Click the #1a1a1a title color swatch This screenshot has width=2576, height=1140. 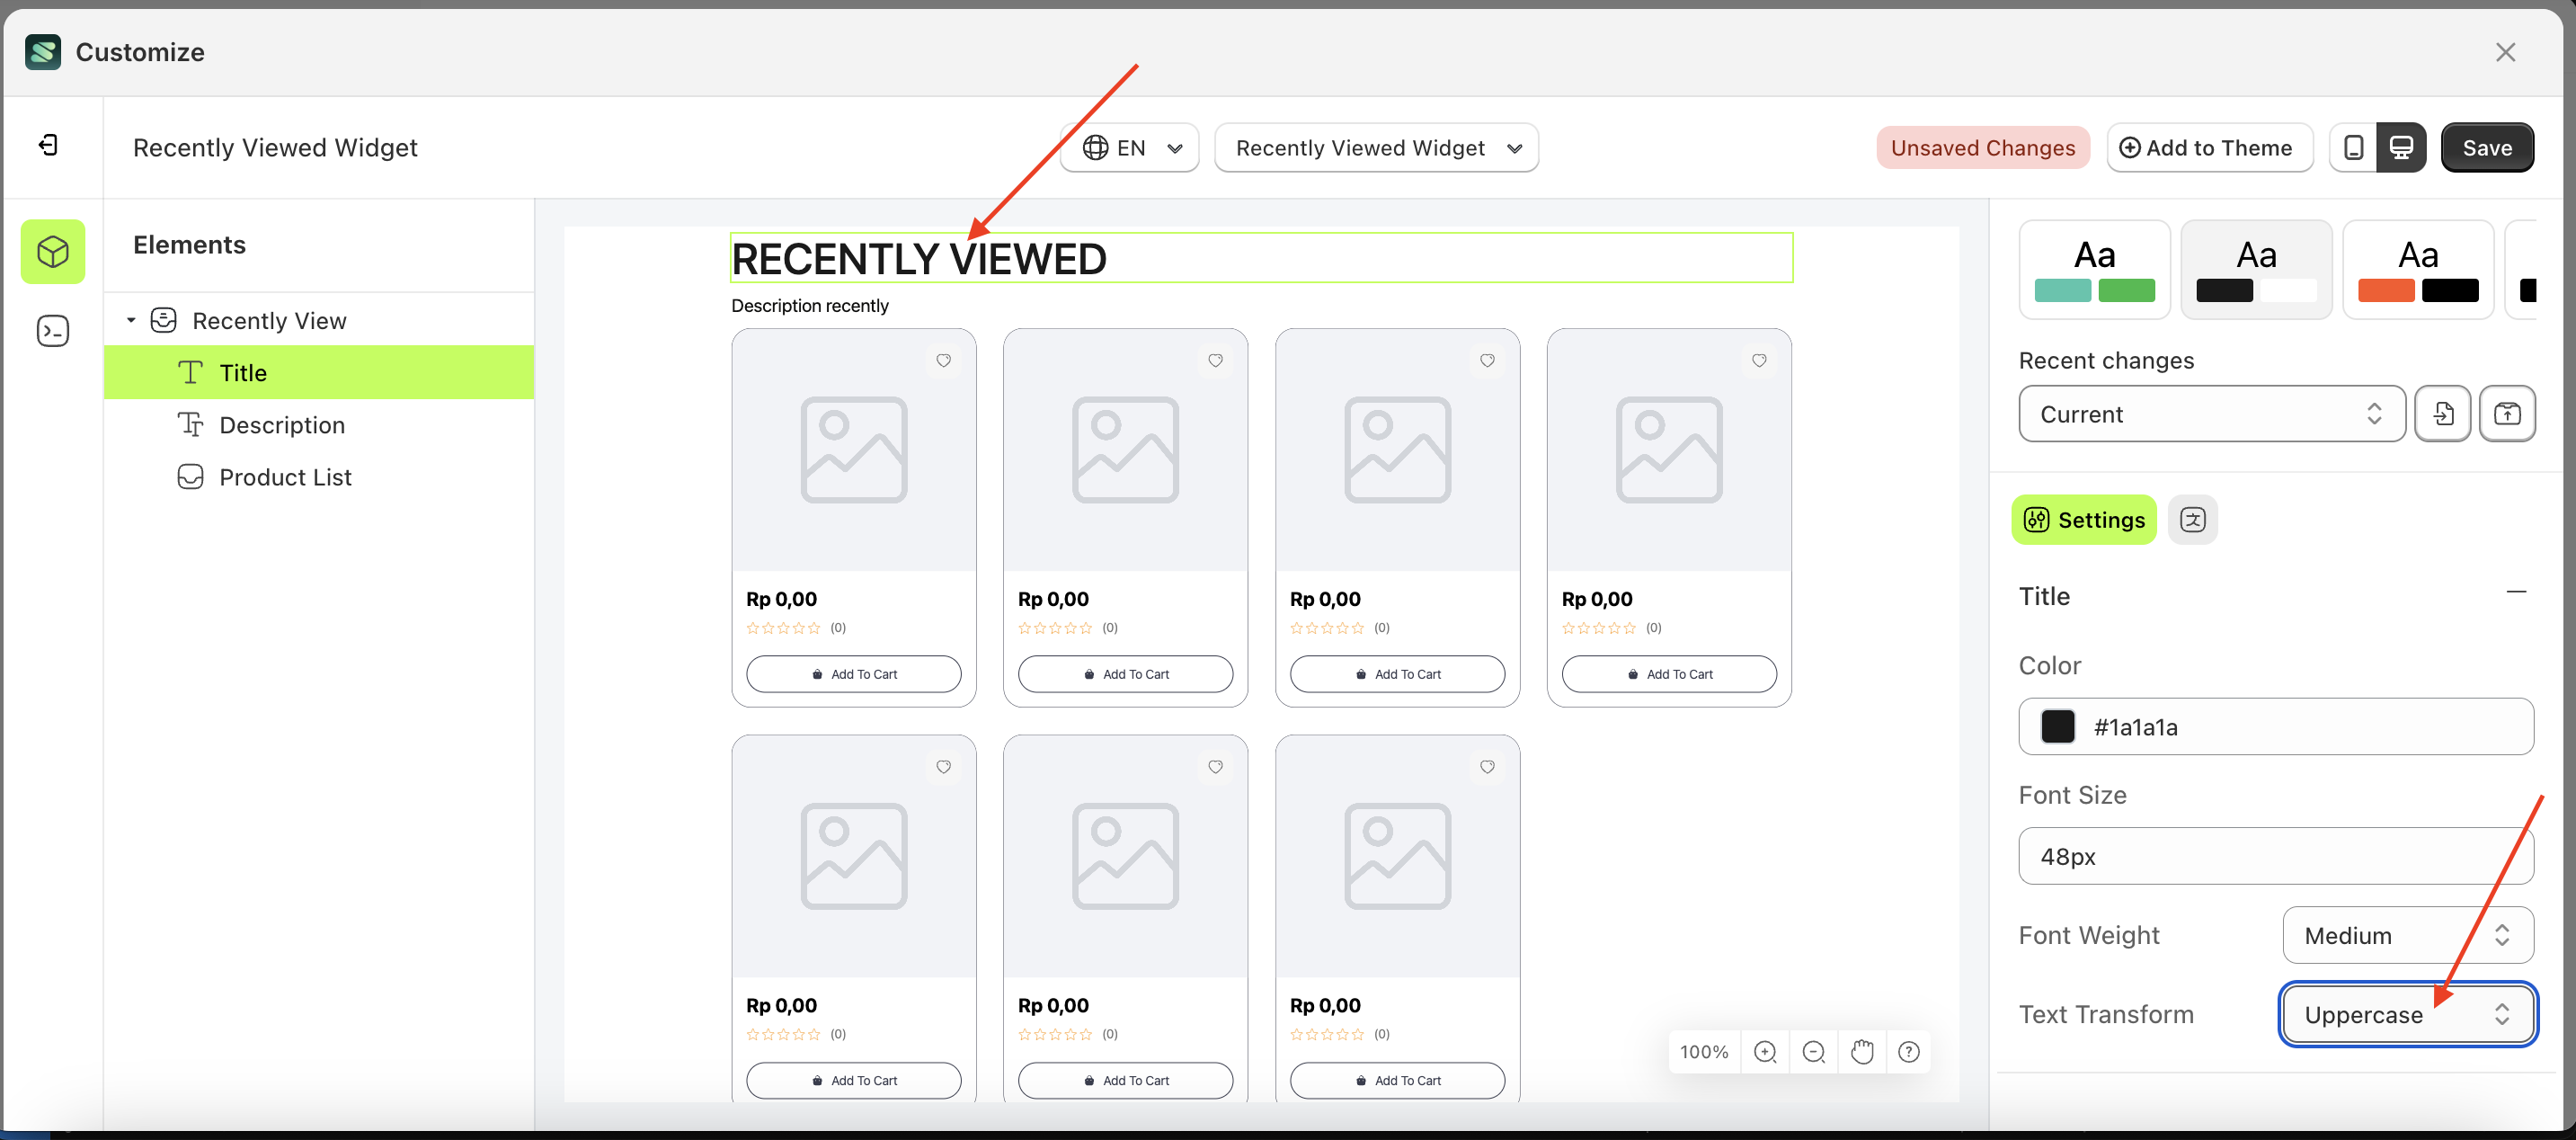(2057, 726)
